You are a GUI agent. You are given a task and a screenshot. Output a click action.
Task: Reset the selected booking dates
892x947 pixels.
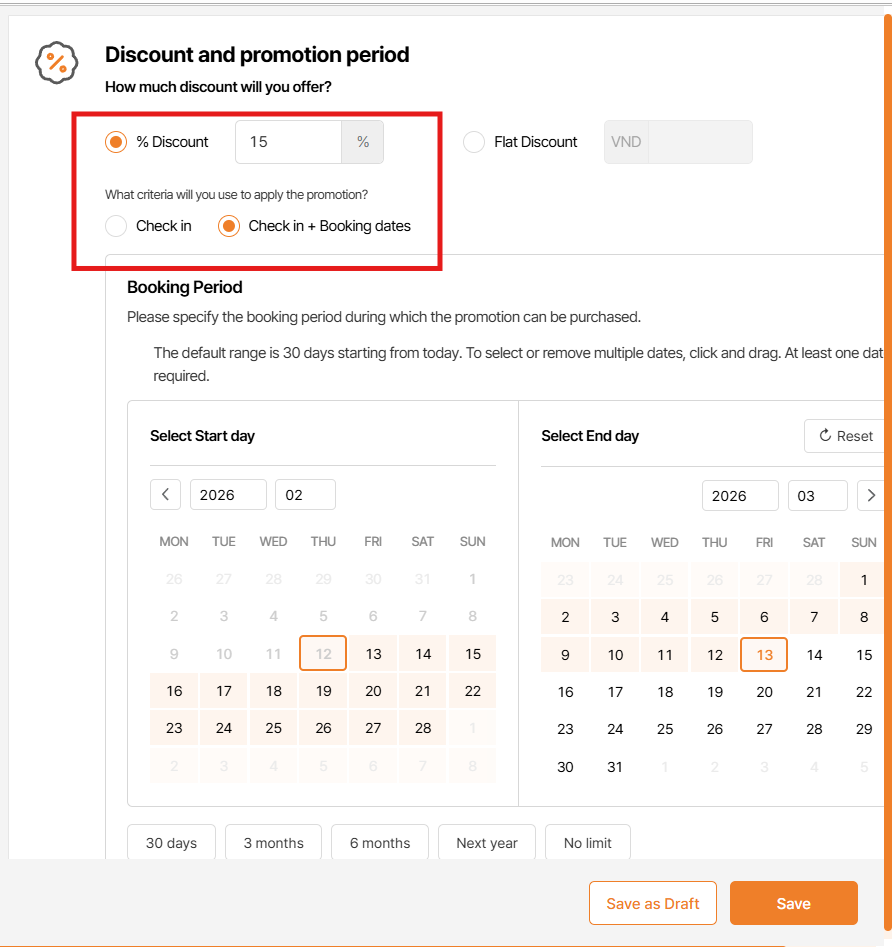(846, 436)
